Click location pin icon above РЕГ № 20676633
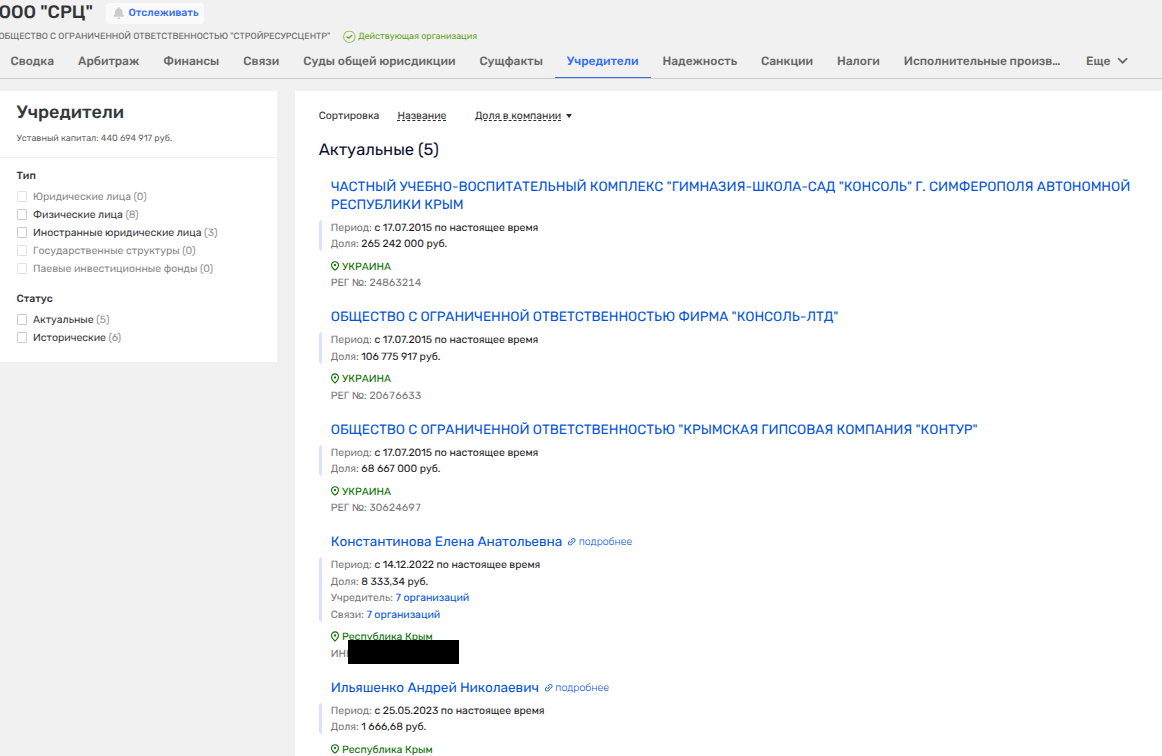 click(x=336, y=379)
